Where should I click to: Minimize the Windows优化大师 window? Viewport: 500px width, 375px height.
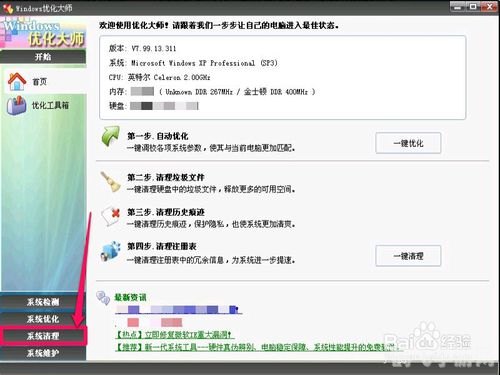click(x=458, y=7)
